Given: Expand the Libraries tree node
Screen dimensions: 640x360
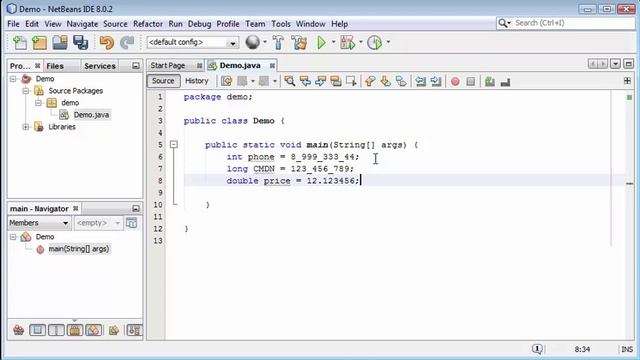Looking at the screenshot, I should click(x=26, y=127).
